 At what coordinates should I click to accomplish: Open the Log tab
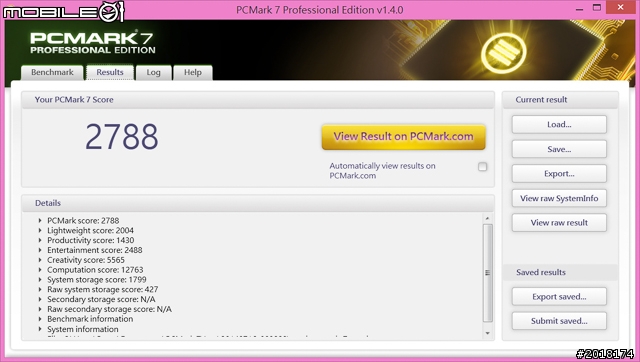pyautogui.click(x=153, y=73)
